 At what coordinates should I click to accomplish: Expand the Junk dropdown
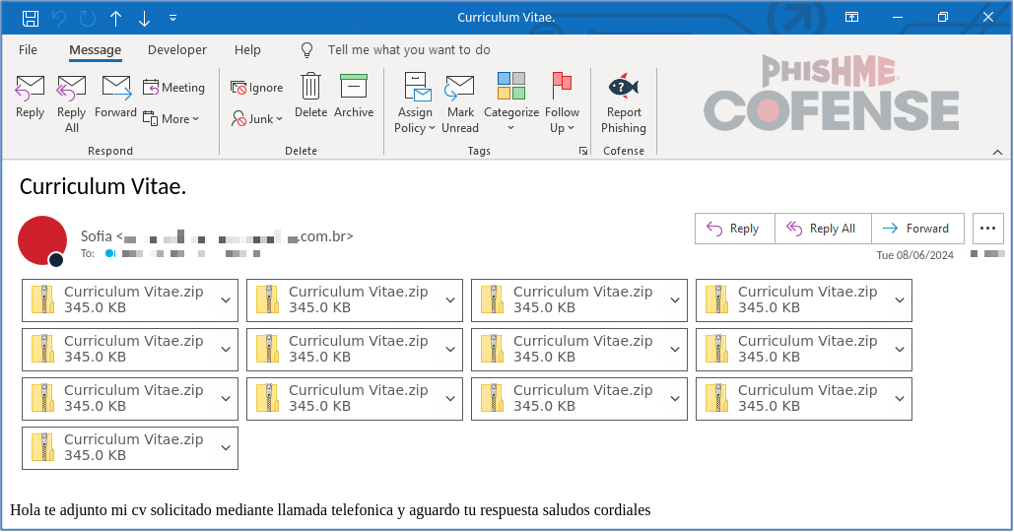pos(257,118)
